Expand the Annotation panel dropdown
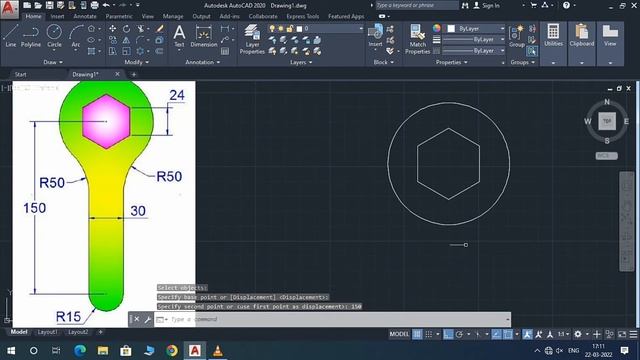This screenshot has height=360, width=640. point(203,62)
